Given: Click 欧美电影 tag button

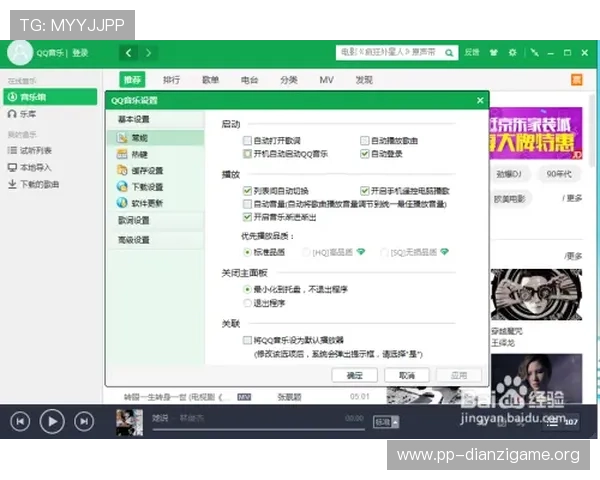Looking at the screenshot, I should pos(509,199).
